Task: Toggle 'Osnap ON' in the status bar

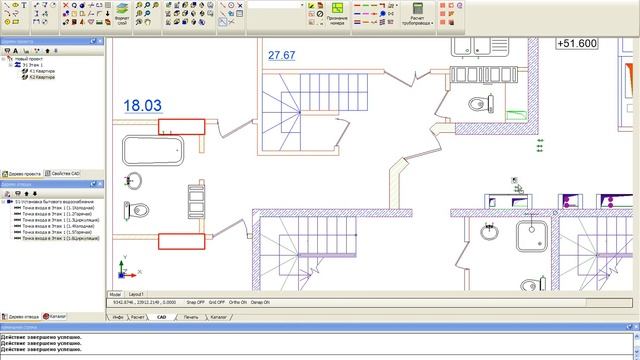Action: 260,302
